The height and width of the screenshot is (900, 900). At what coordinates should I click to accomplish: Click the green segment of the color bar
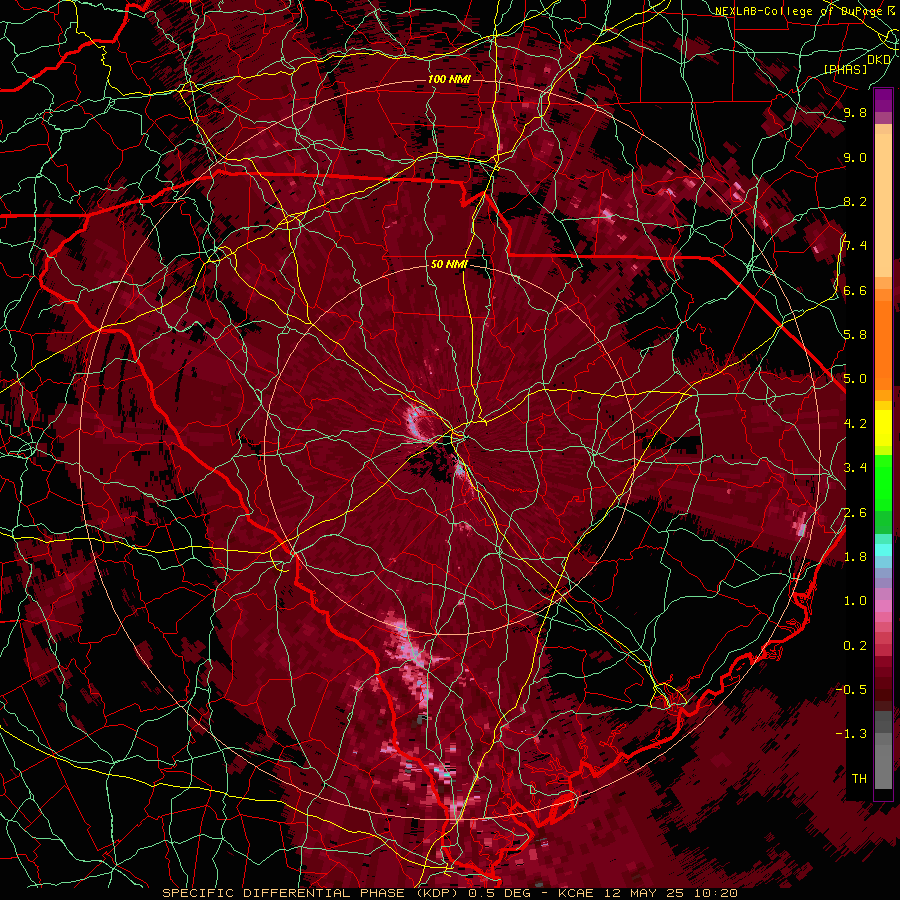pos(883,482)
